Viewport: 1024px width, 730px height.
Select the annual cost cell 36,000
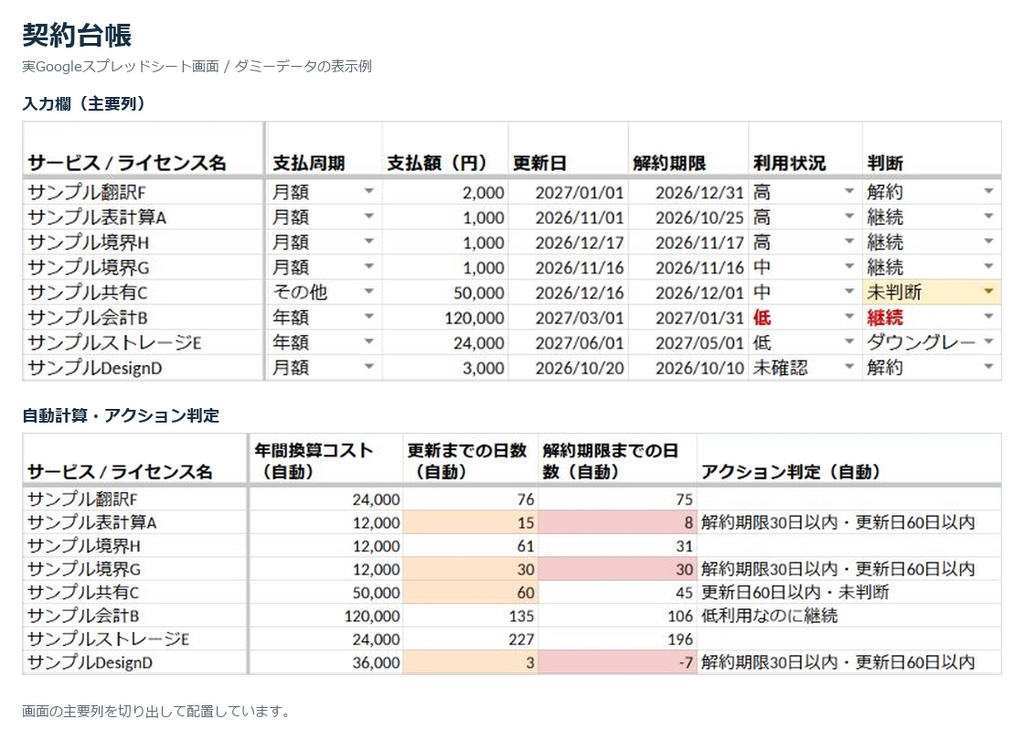point(325,662)
